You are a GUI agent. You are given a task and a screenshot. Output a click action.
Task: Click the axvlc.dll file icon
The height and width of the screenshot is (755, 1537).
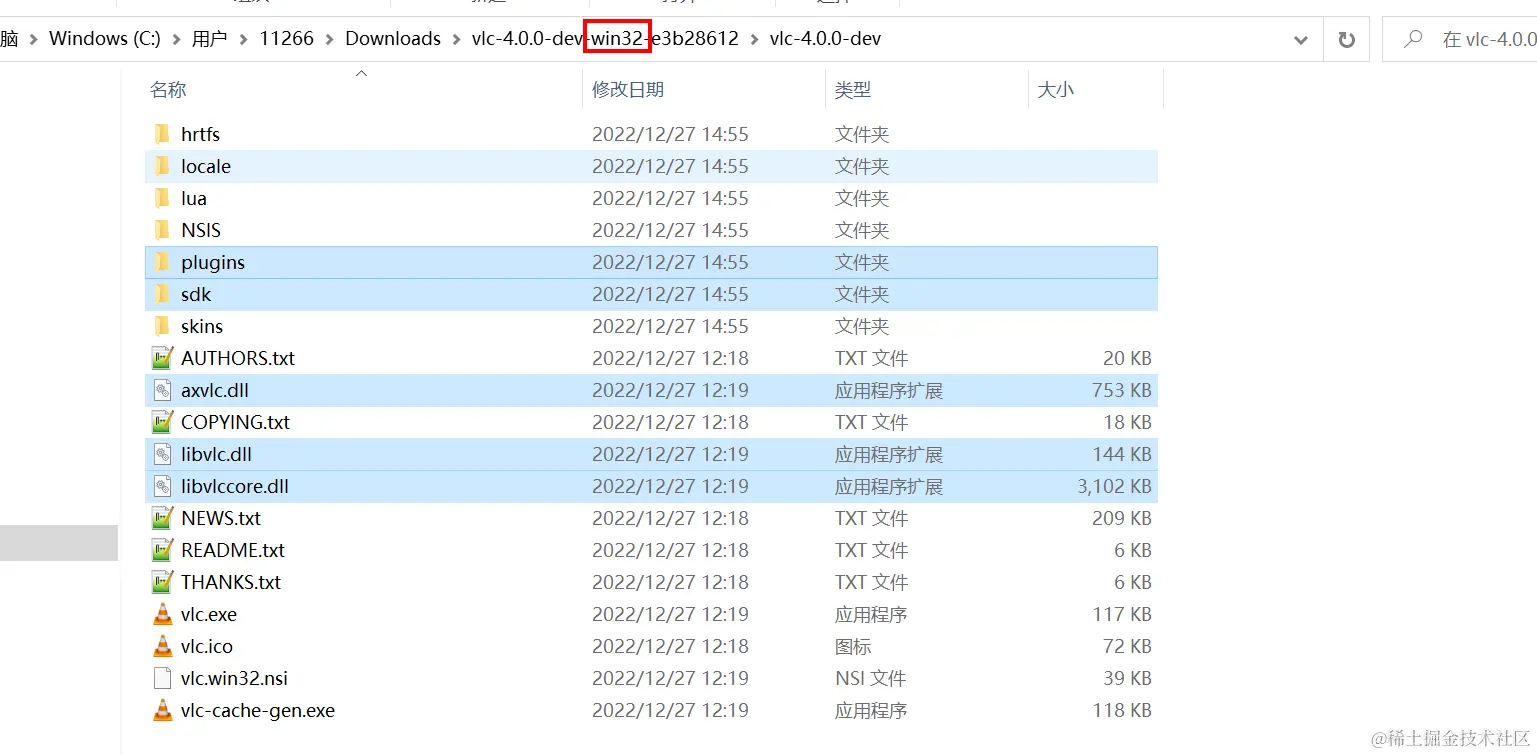[x=162, y=390]
